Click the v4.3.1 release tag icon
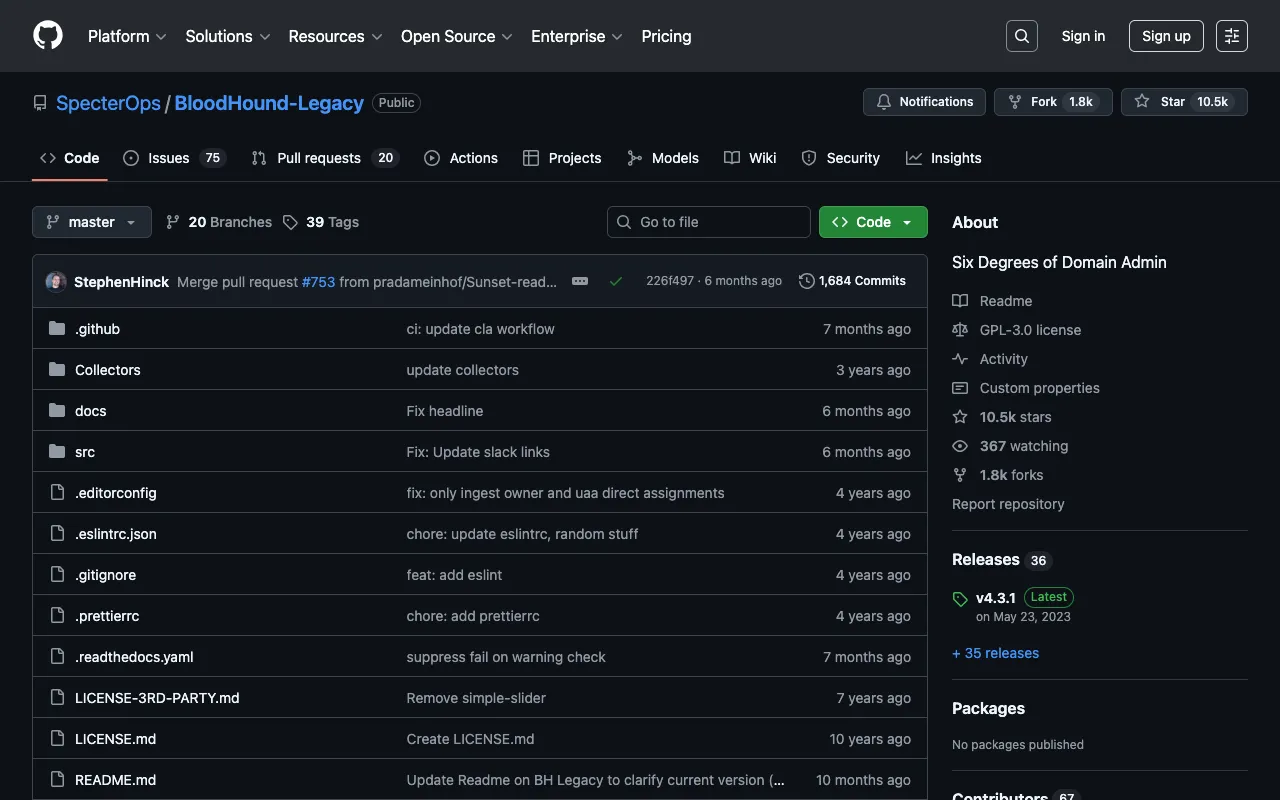The image size is (1280, 800). click(x=958, y=597)
